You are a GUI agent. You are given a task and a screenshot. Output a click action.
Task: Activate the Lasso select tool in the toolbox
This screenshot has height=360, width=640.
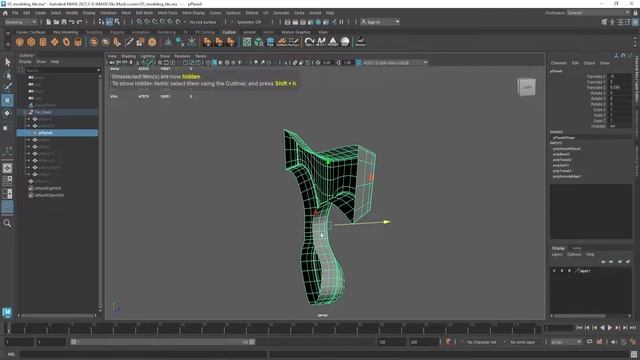[7, 75]
